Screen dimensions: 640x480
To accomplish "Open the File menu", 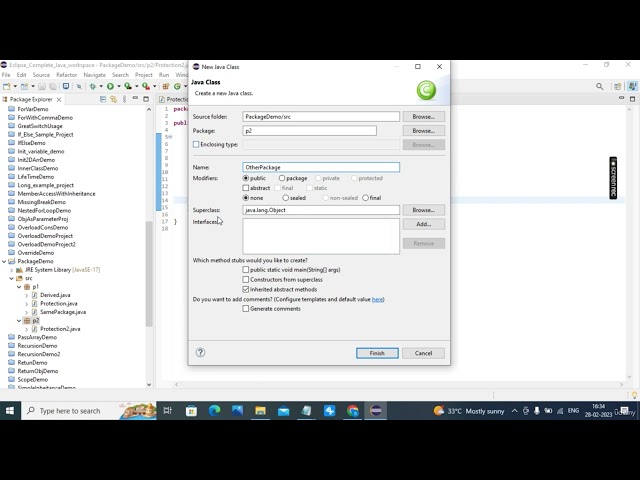I will pos(6,75).
